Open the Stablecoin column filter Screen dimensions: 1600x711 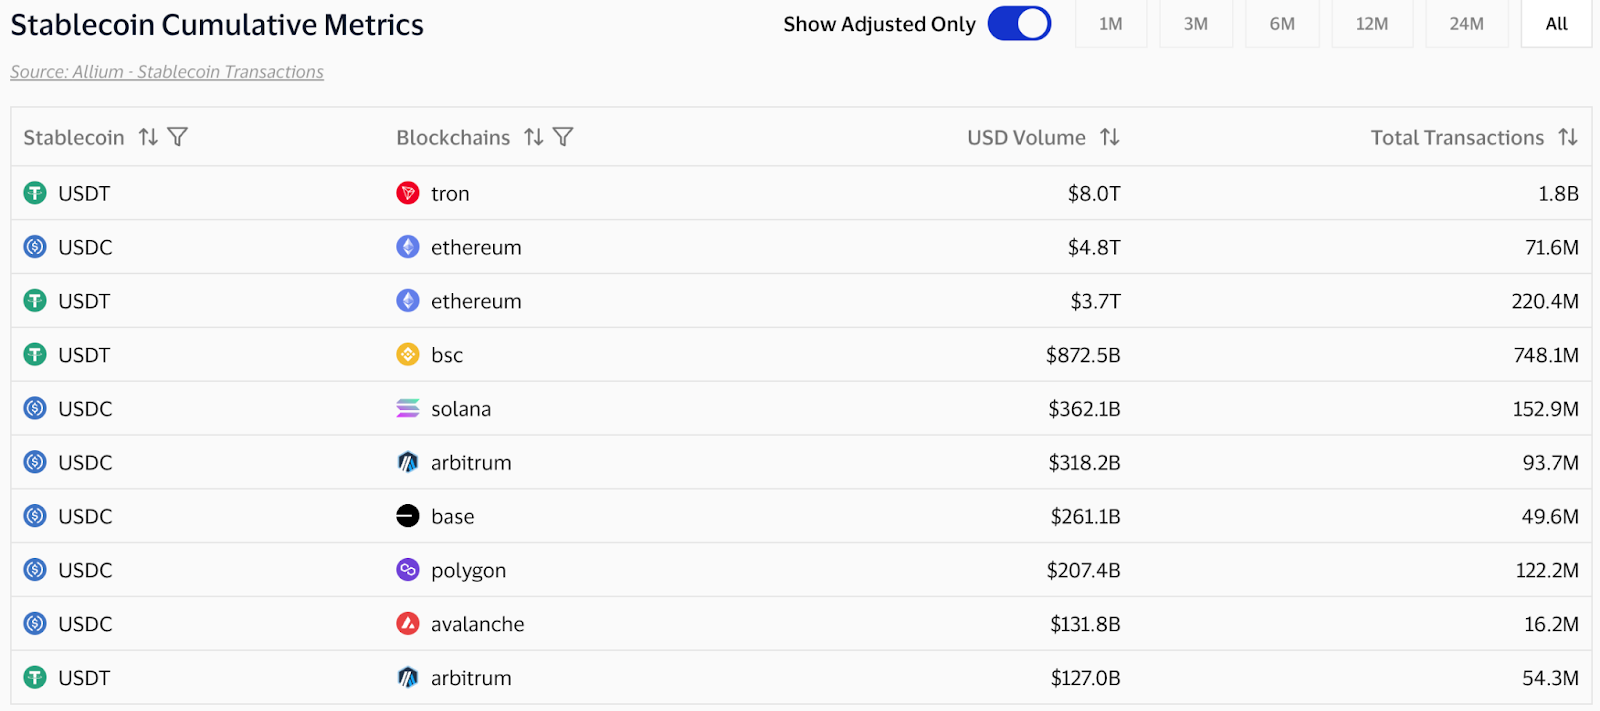pyautogui.click(x=178, y=137)
